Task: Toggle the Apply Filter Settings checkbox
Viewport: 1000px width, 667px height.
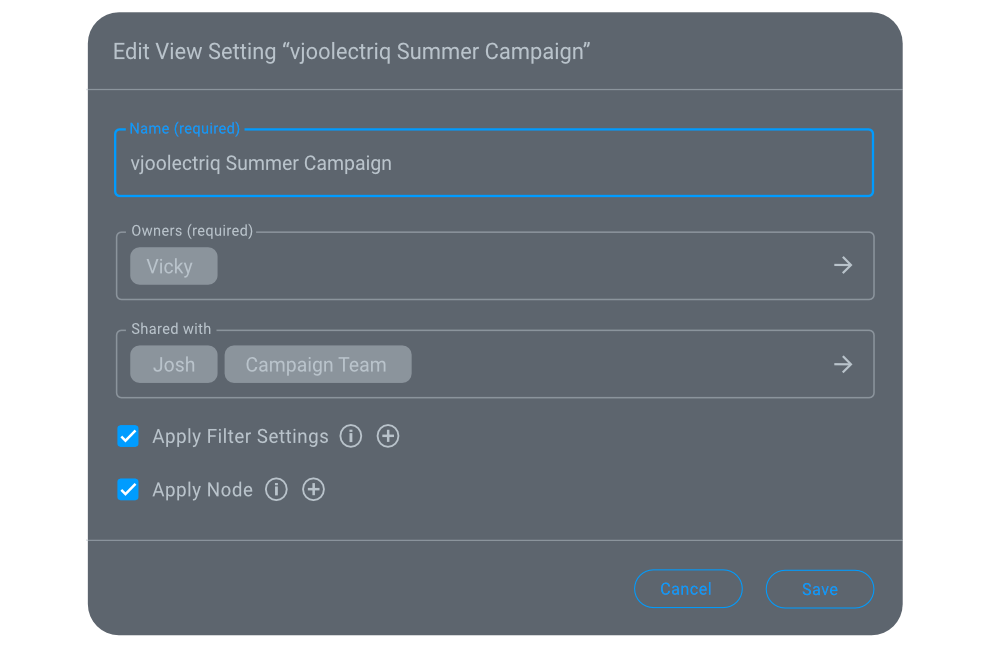Action: click(x=128, y=436)
